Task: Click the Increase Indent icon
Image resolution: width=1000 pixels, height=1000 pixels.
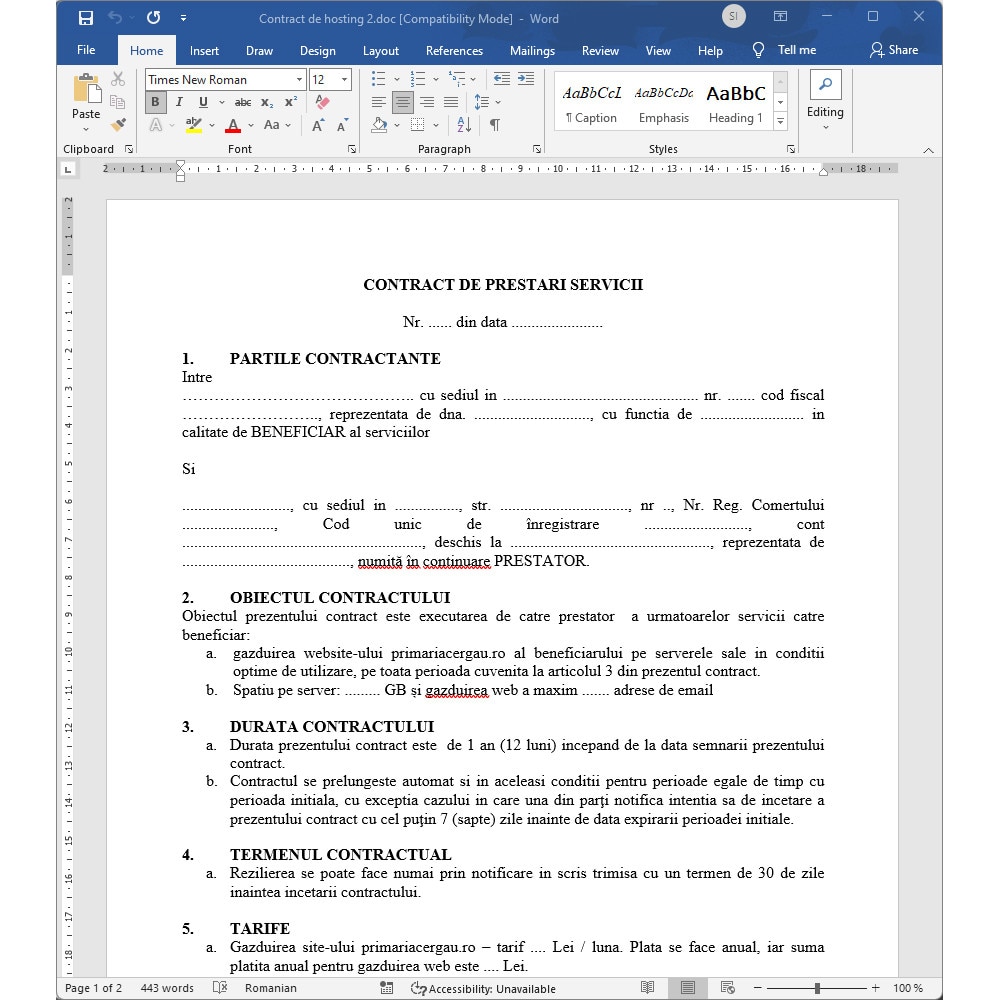Action: (x=525, y=79)
